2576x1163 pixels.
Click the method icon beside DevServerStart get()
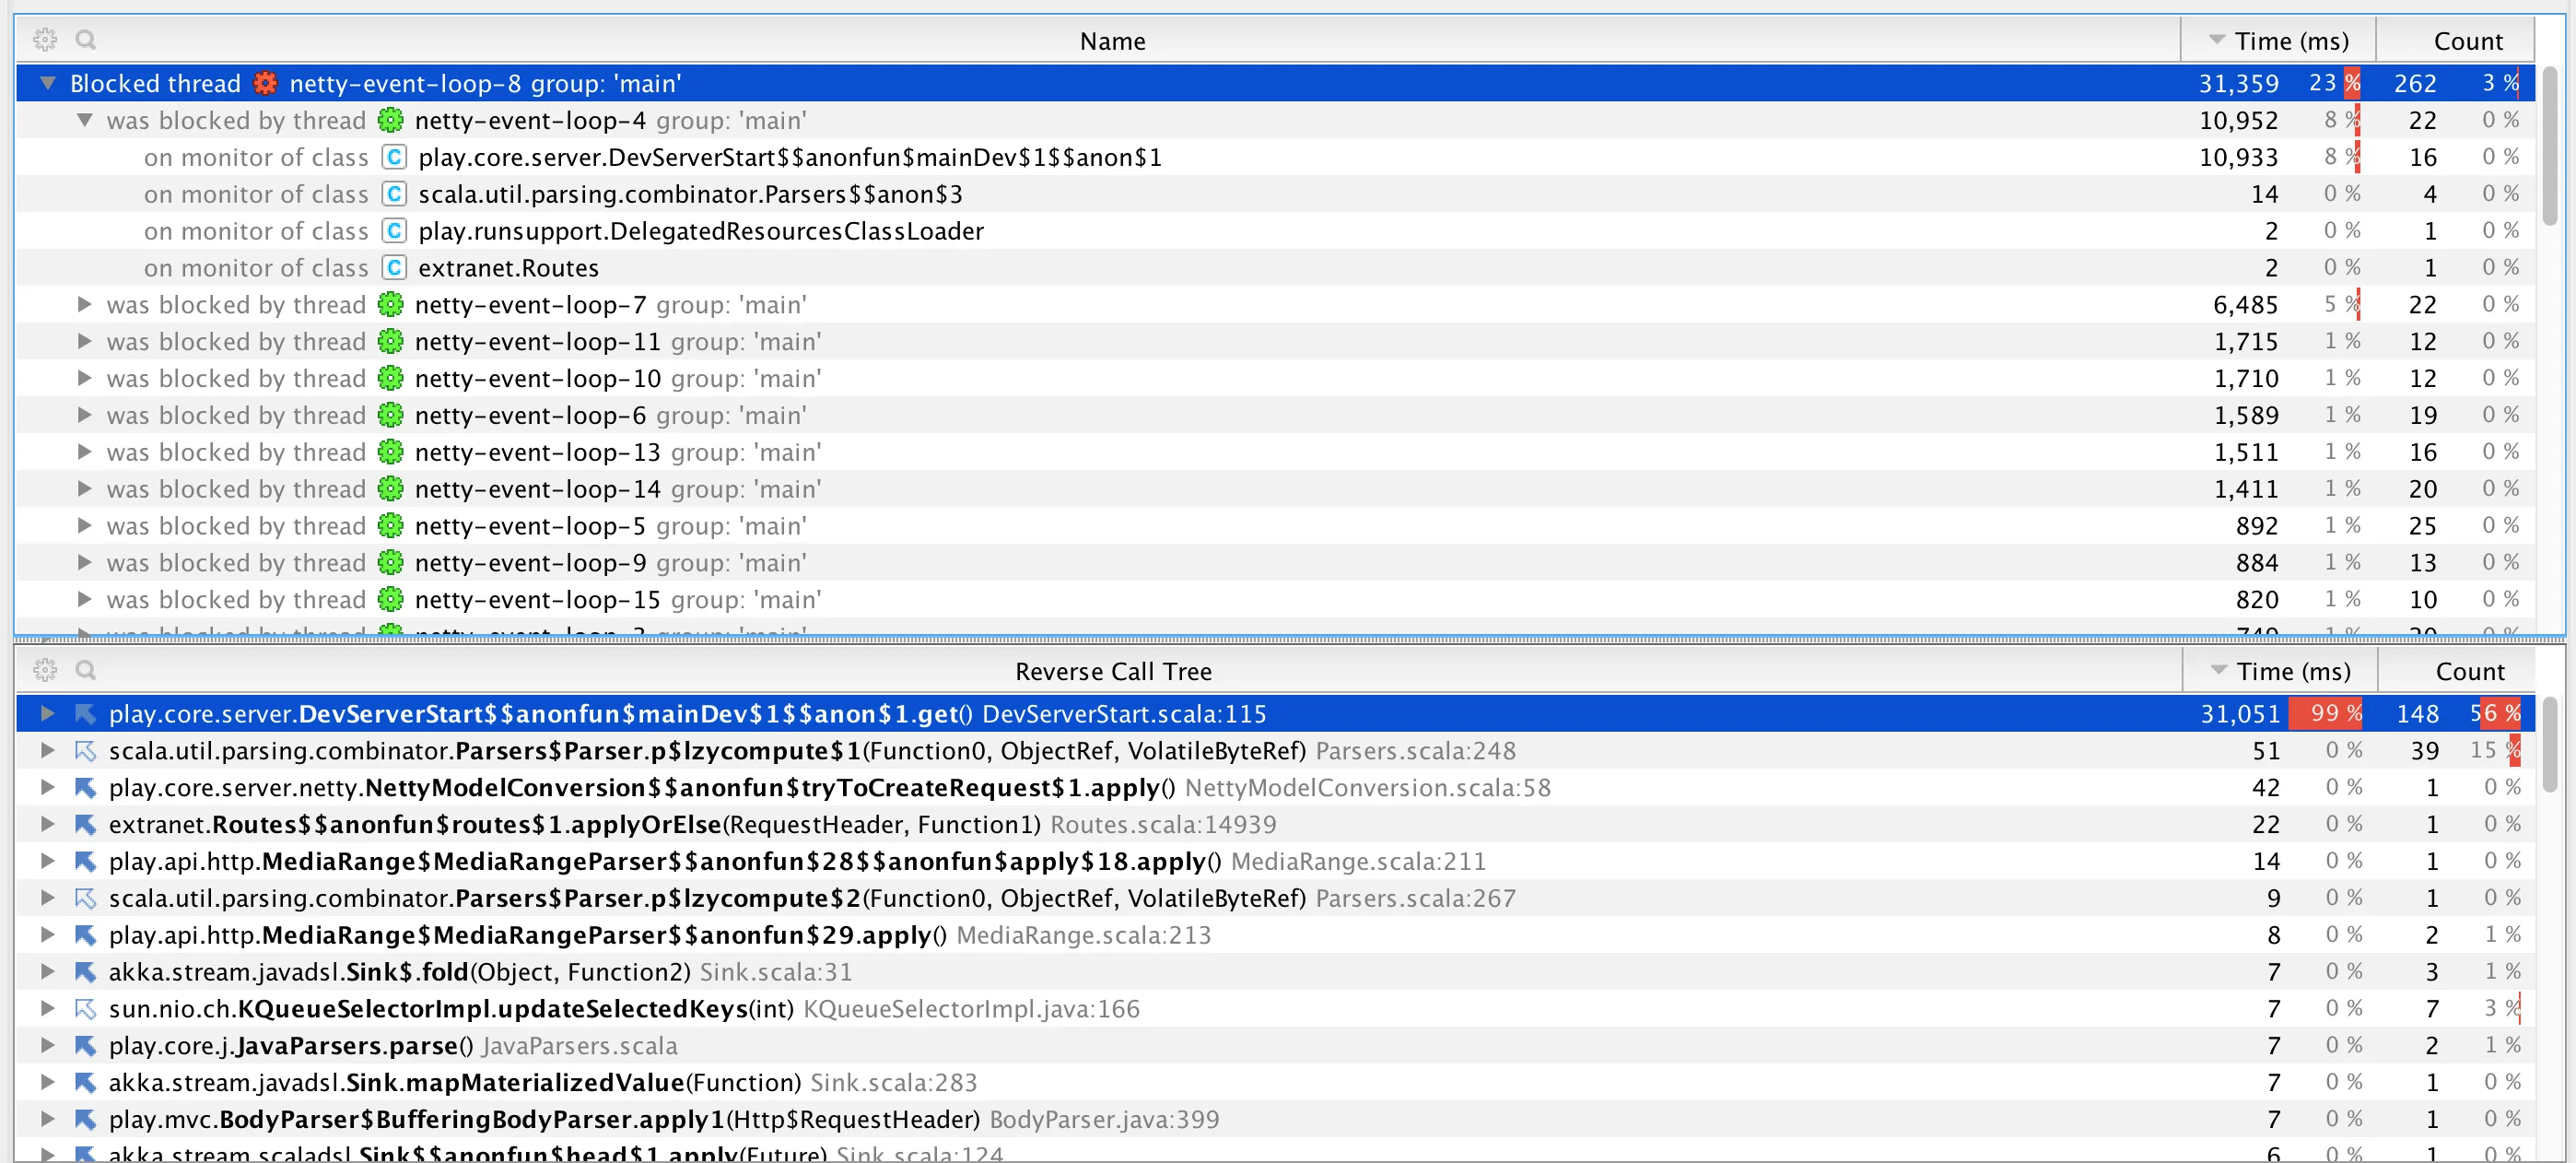(85, 714)
